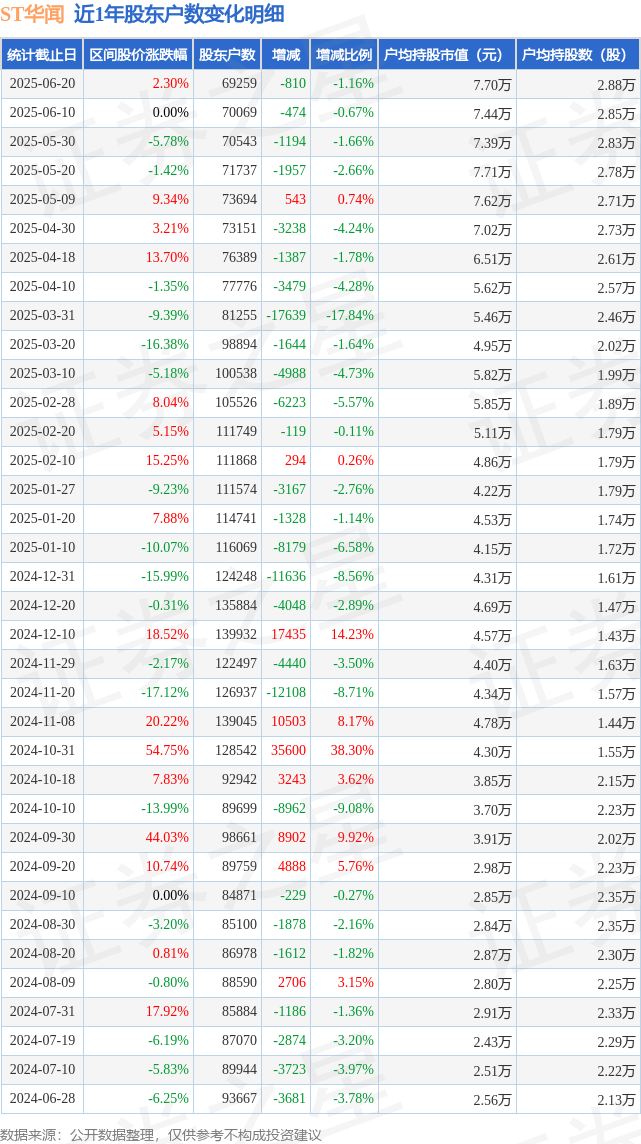Click the 统计截止日 column header
Viewport: 641px width, 1144px height.
42,55
